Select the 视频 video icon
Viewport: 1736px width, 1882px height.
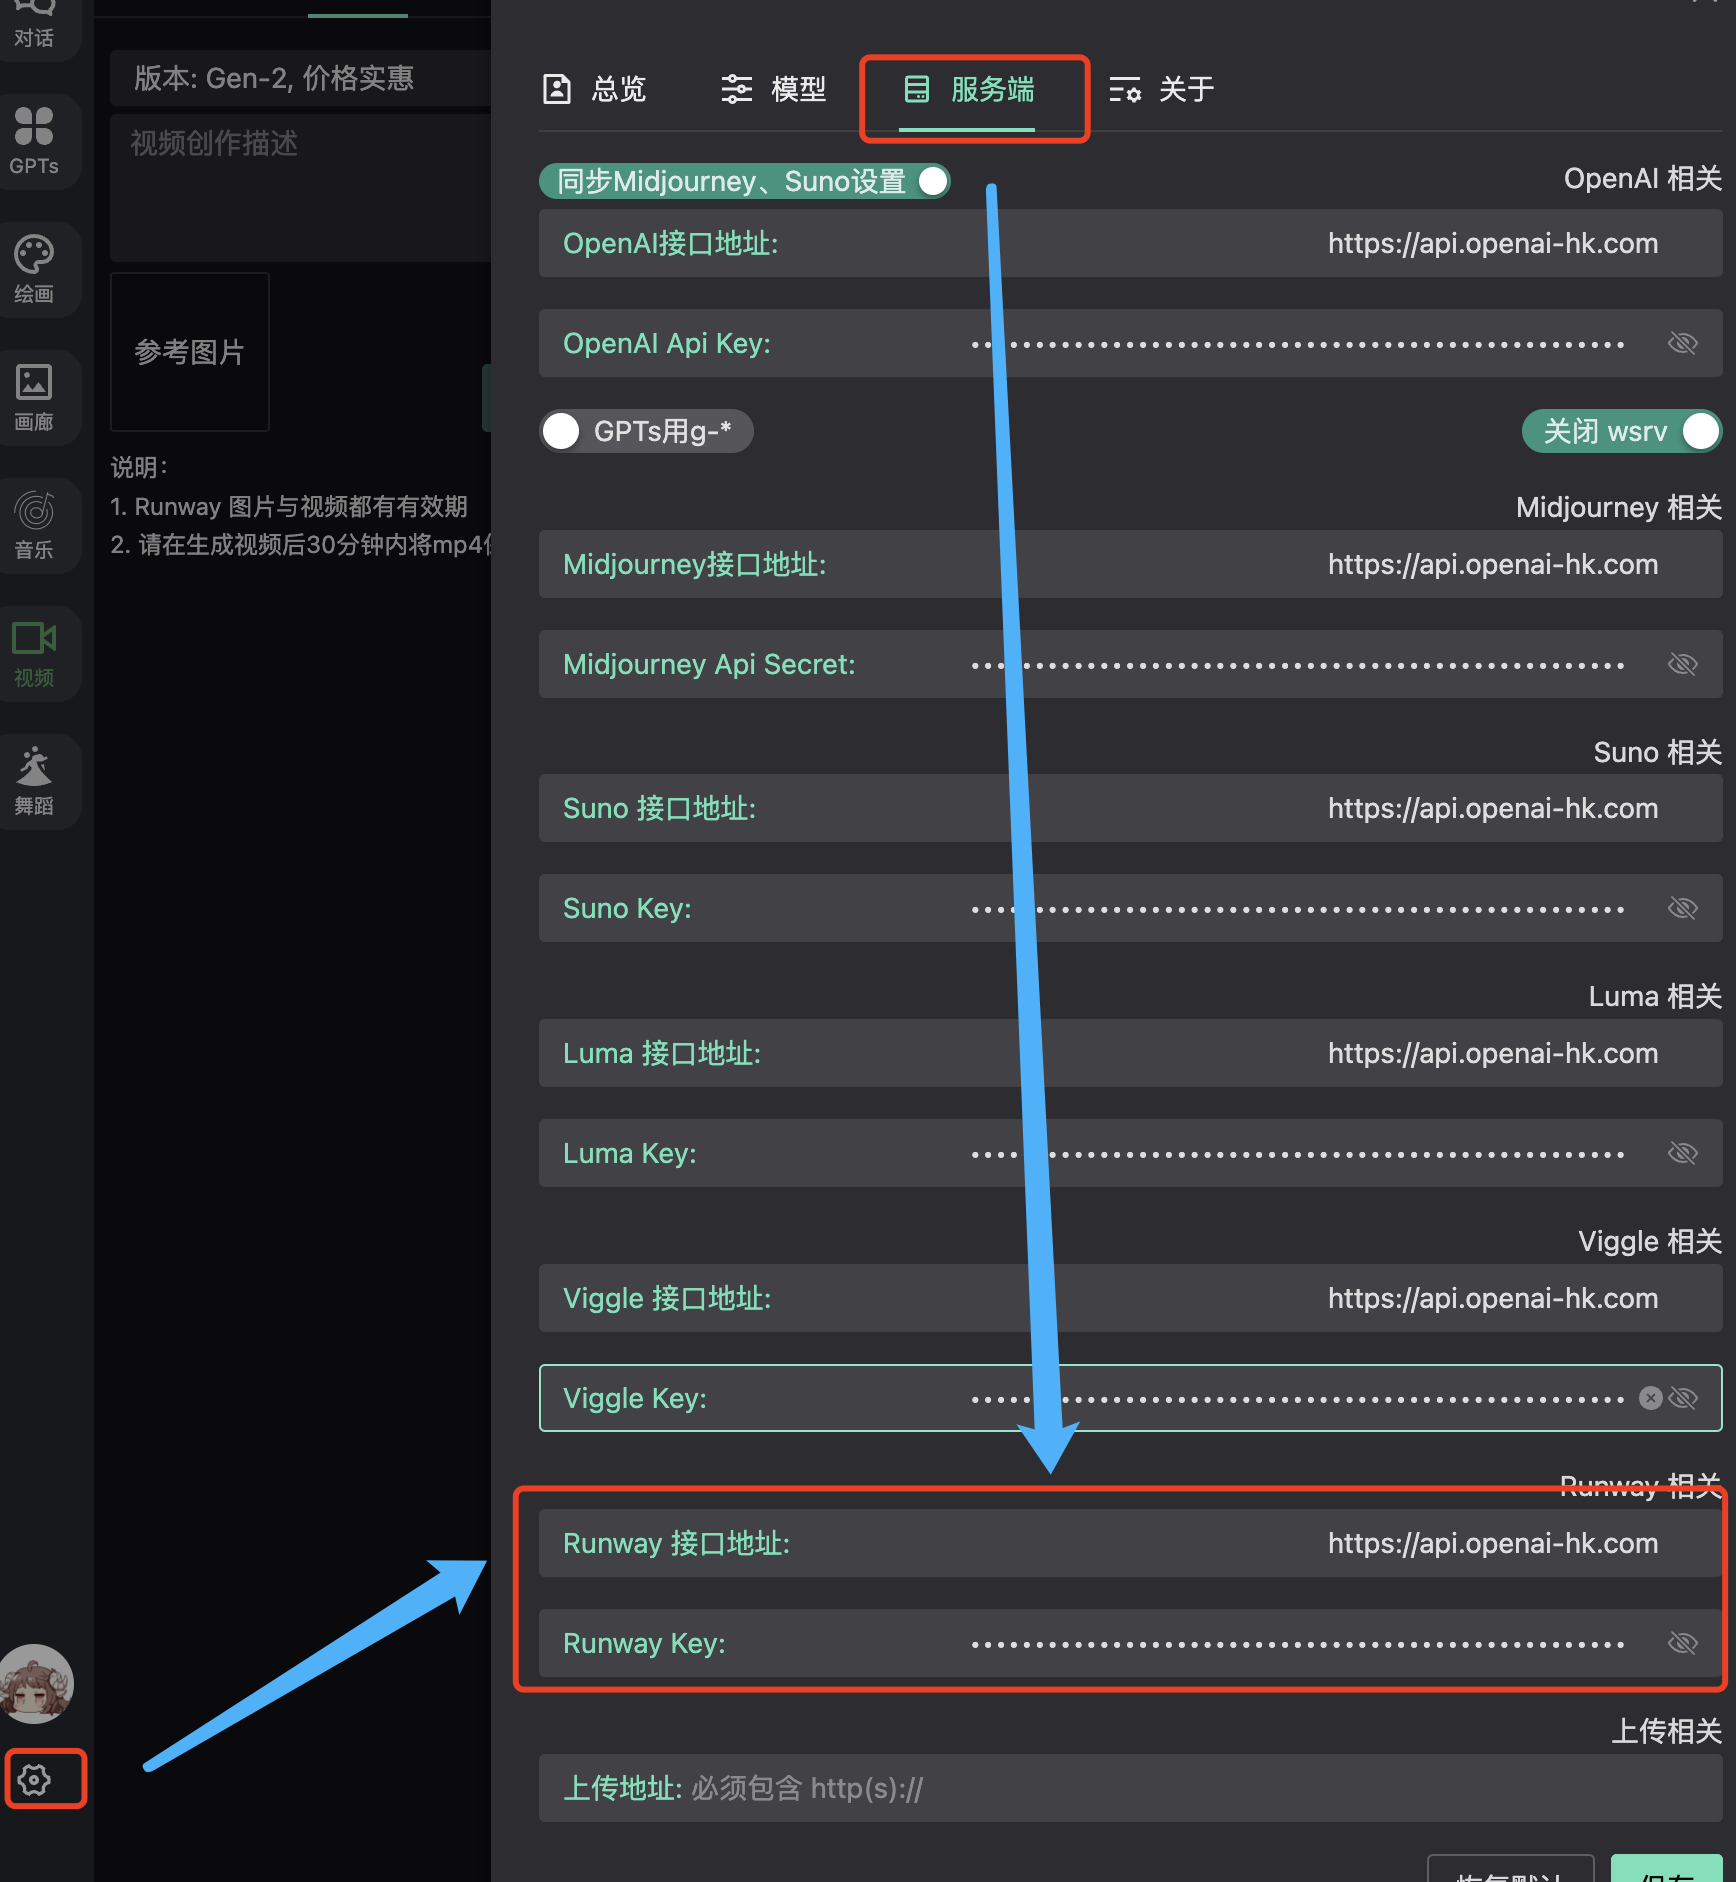click(34, 652)
